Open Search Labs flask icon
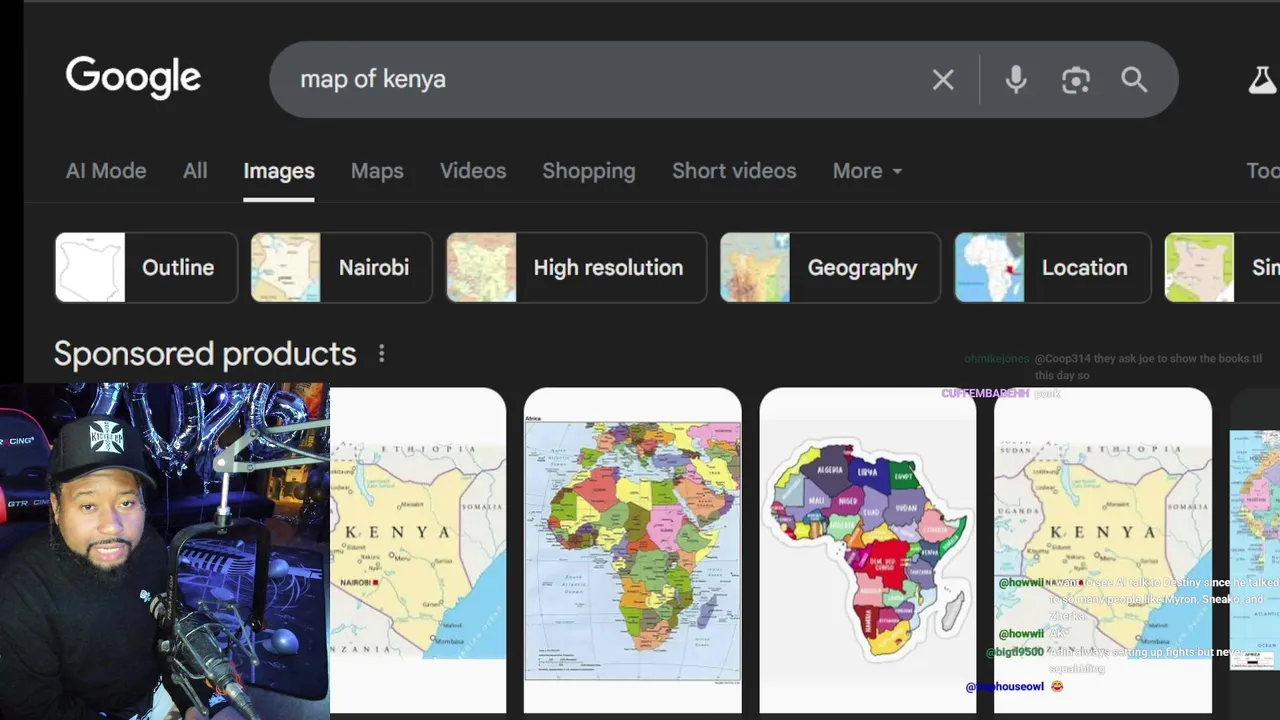 pos(1262,80)
